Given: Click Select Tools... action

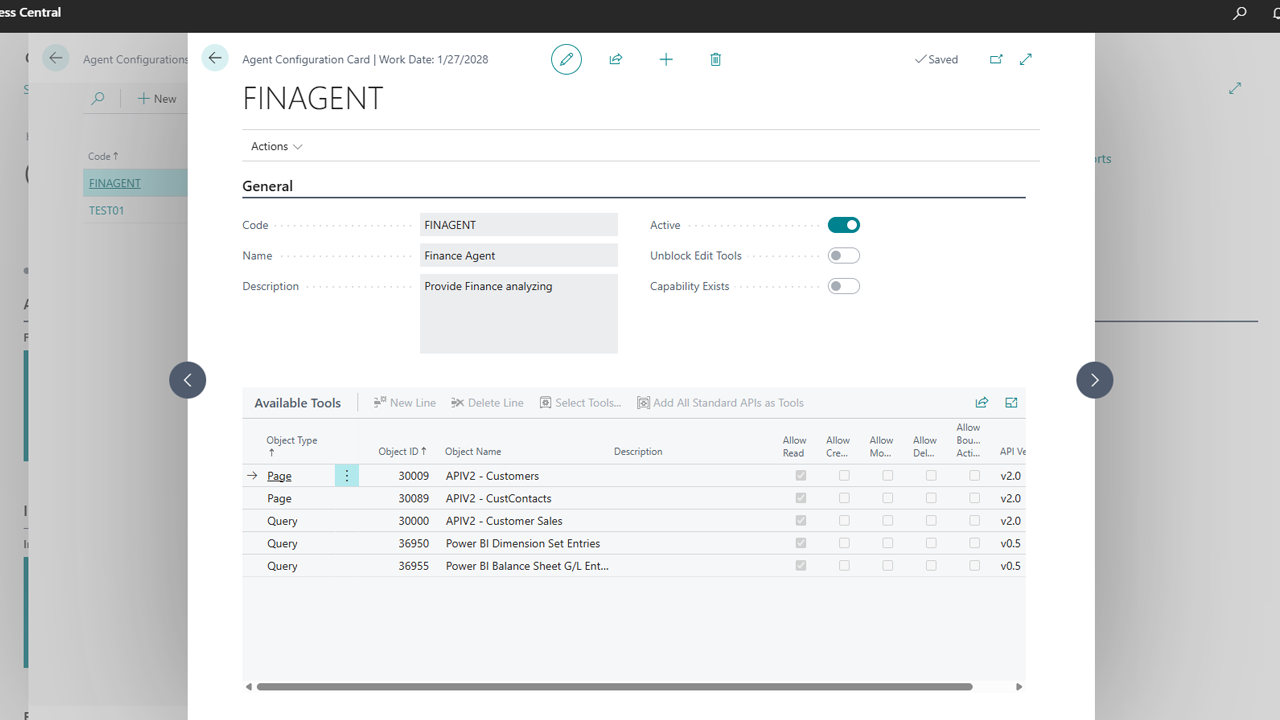Looking at the screenshot, I should pyautogui.click(x=580, y=403).
